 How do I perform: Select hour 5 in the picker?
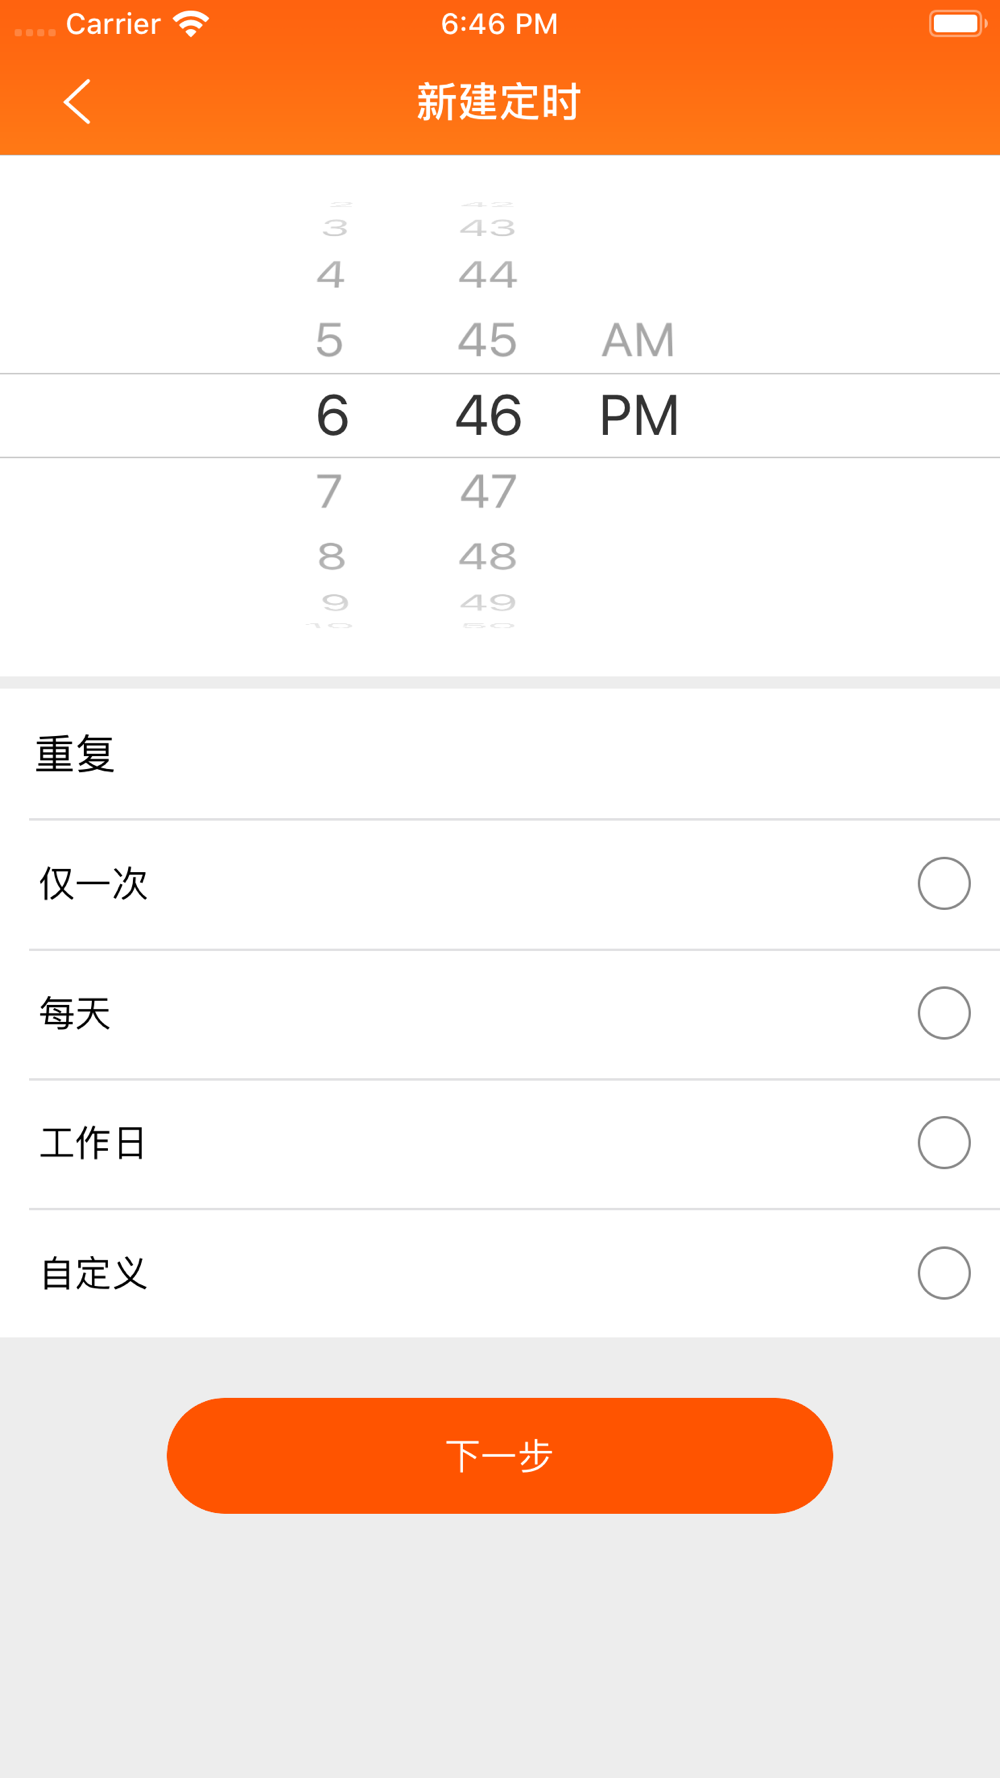[330, 341]
